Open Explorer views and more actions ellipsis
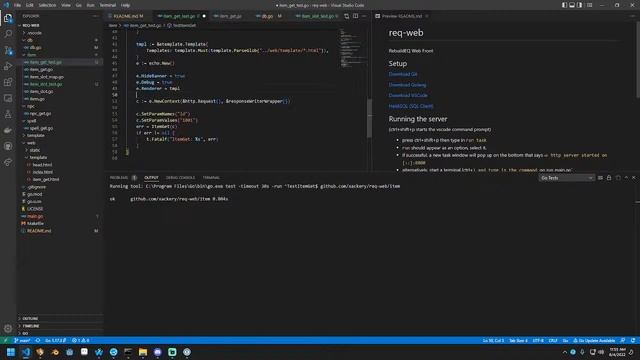The image size is (640, 360). coord(96,16)
